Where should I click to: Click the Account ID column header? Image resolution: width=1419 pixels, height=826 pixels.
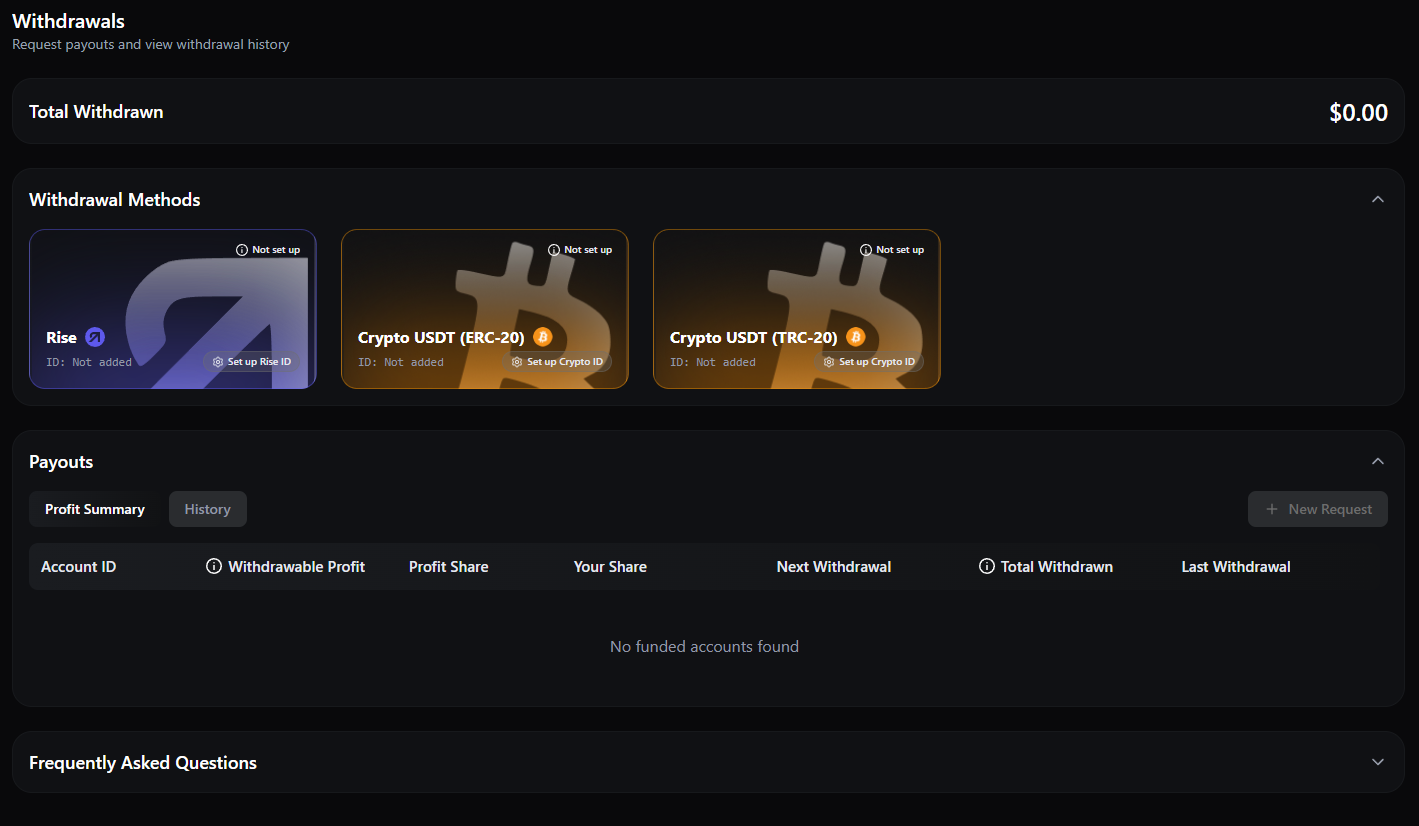click(79, 567)
